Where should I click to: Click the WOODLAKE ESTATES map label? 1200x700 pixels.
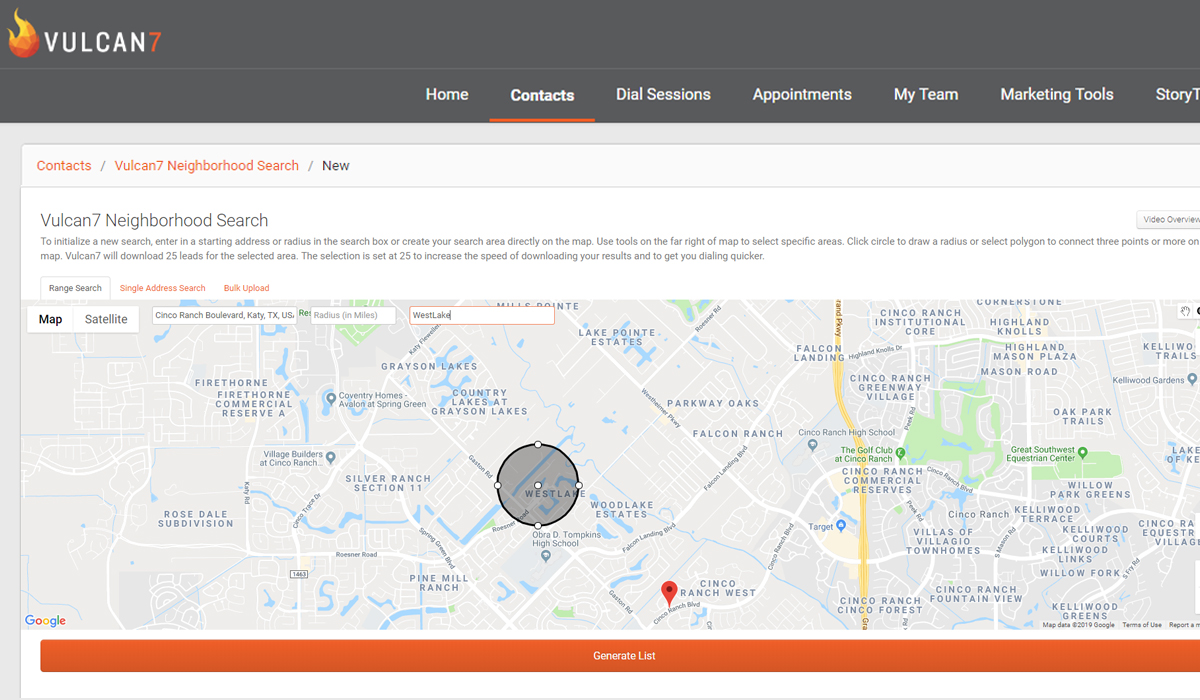point(620,510)
